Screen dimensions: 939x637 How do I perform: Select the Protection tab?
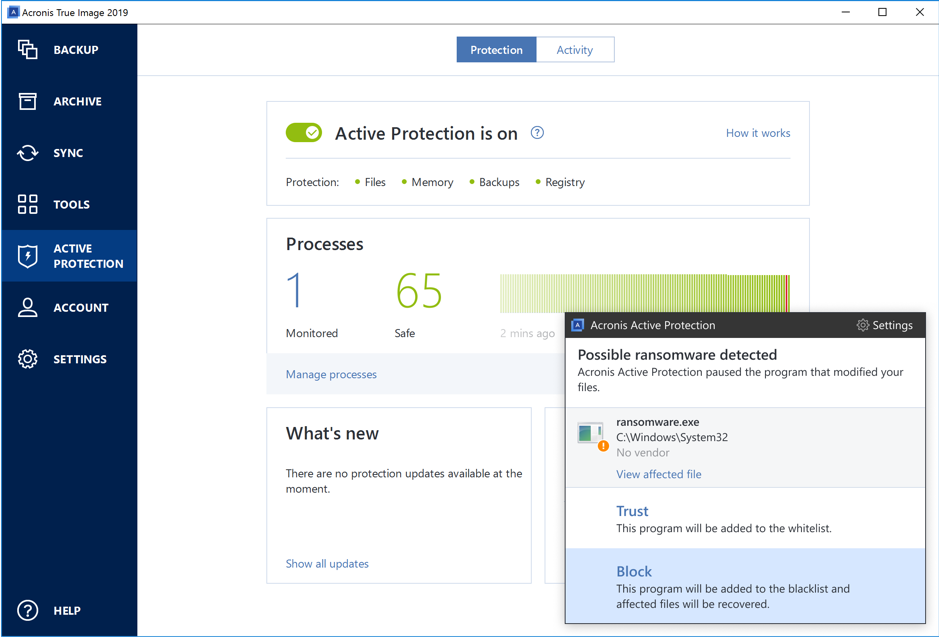click(496, 50)
